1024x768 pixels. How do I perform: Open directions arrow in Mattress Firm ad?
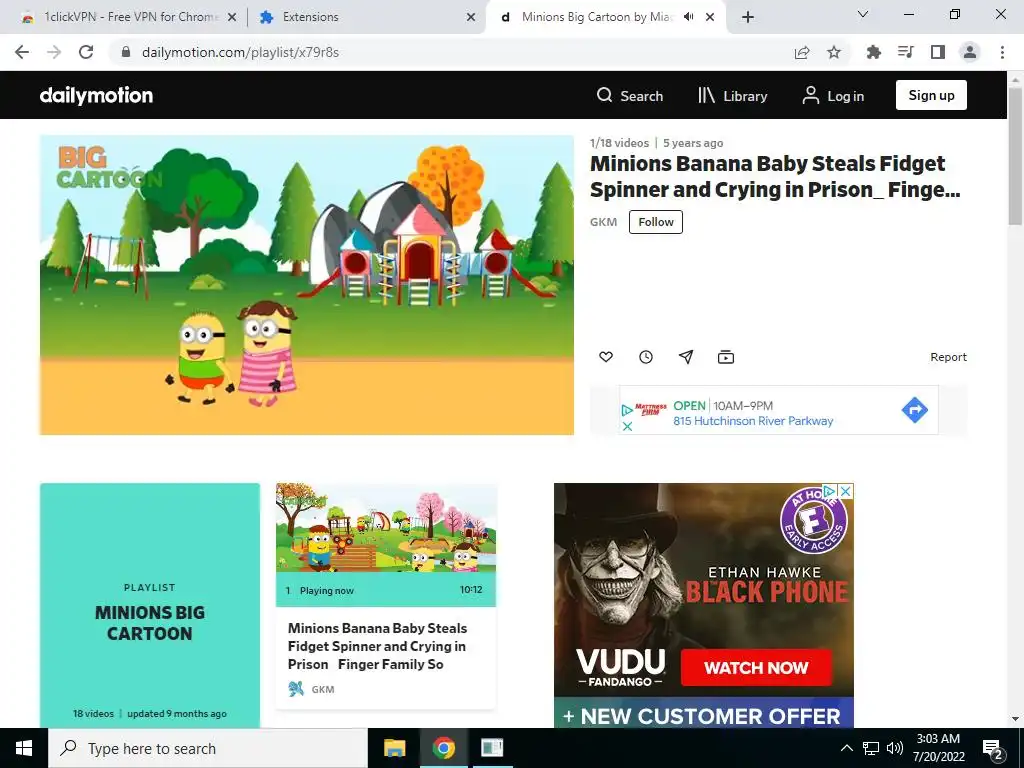(914, 410)
